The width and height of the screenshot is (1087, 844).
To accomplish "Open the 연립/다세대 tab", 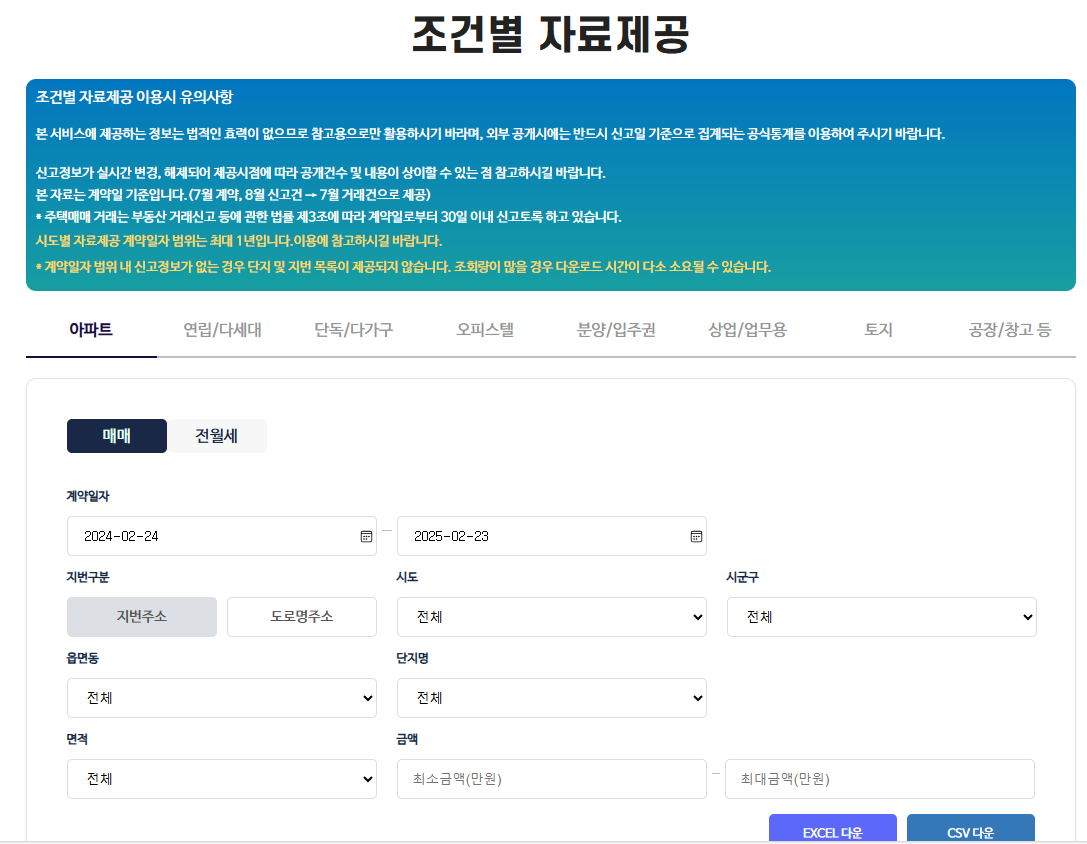I will point(223,329).
